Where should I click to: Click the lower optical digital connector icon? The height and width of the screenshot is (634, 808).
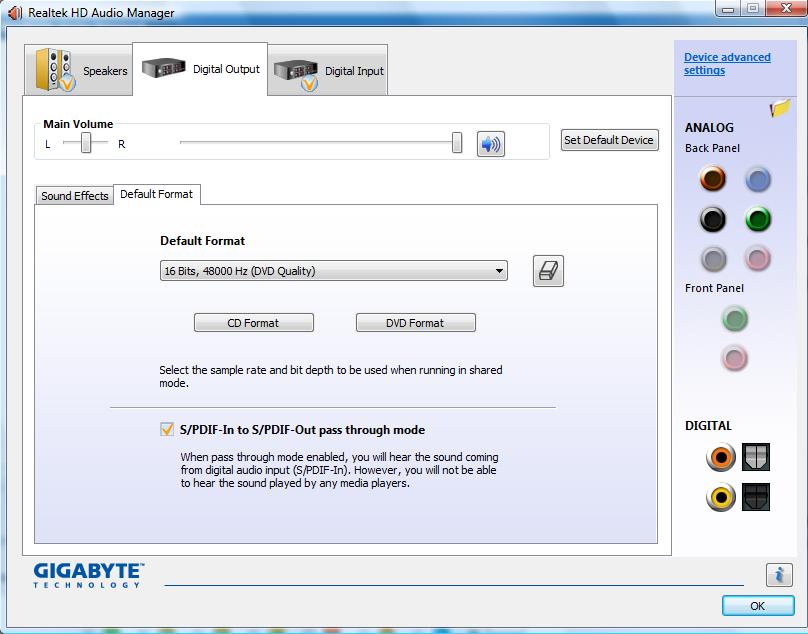756,497
